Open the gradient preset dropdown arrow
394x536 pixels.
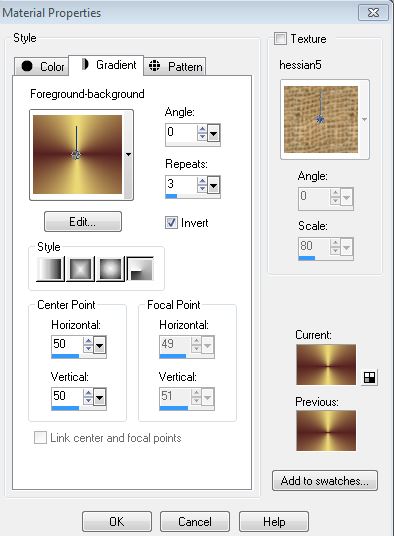[128, 155]
